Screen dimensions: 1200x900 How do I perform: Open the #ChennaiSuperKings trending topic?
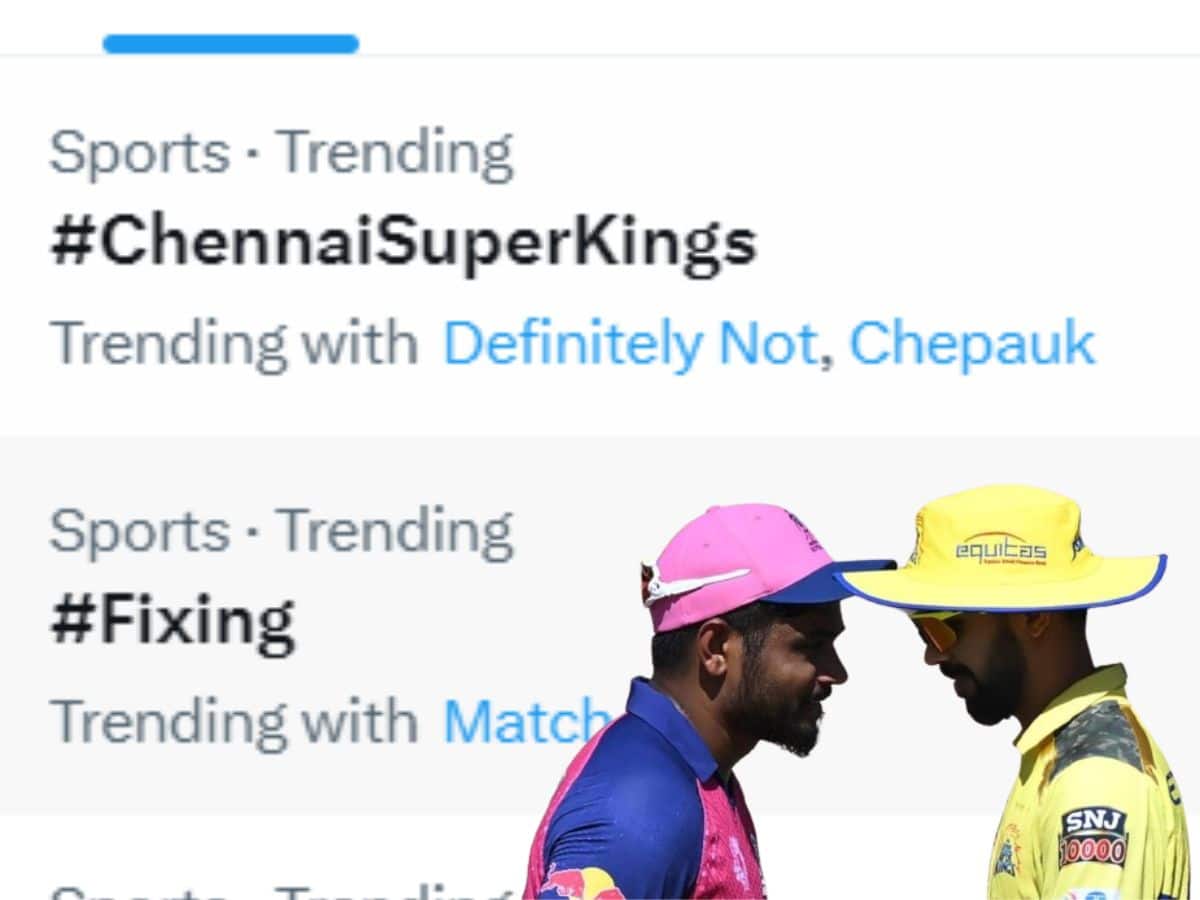tap(400, 238)
